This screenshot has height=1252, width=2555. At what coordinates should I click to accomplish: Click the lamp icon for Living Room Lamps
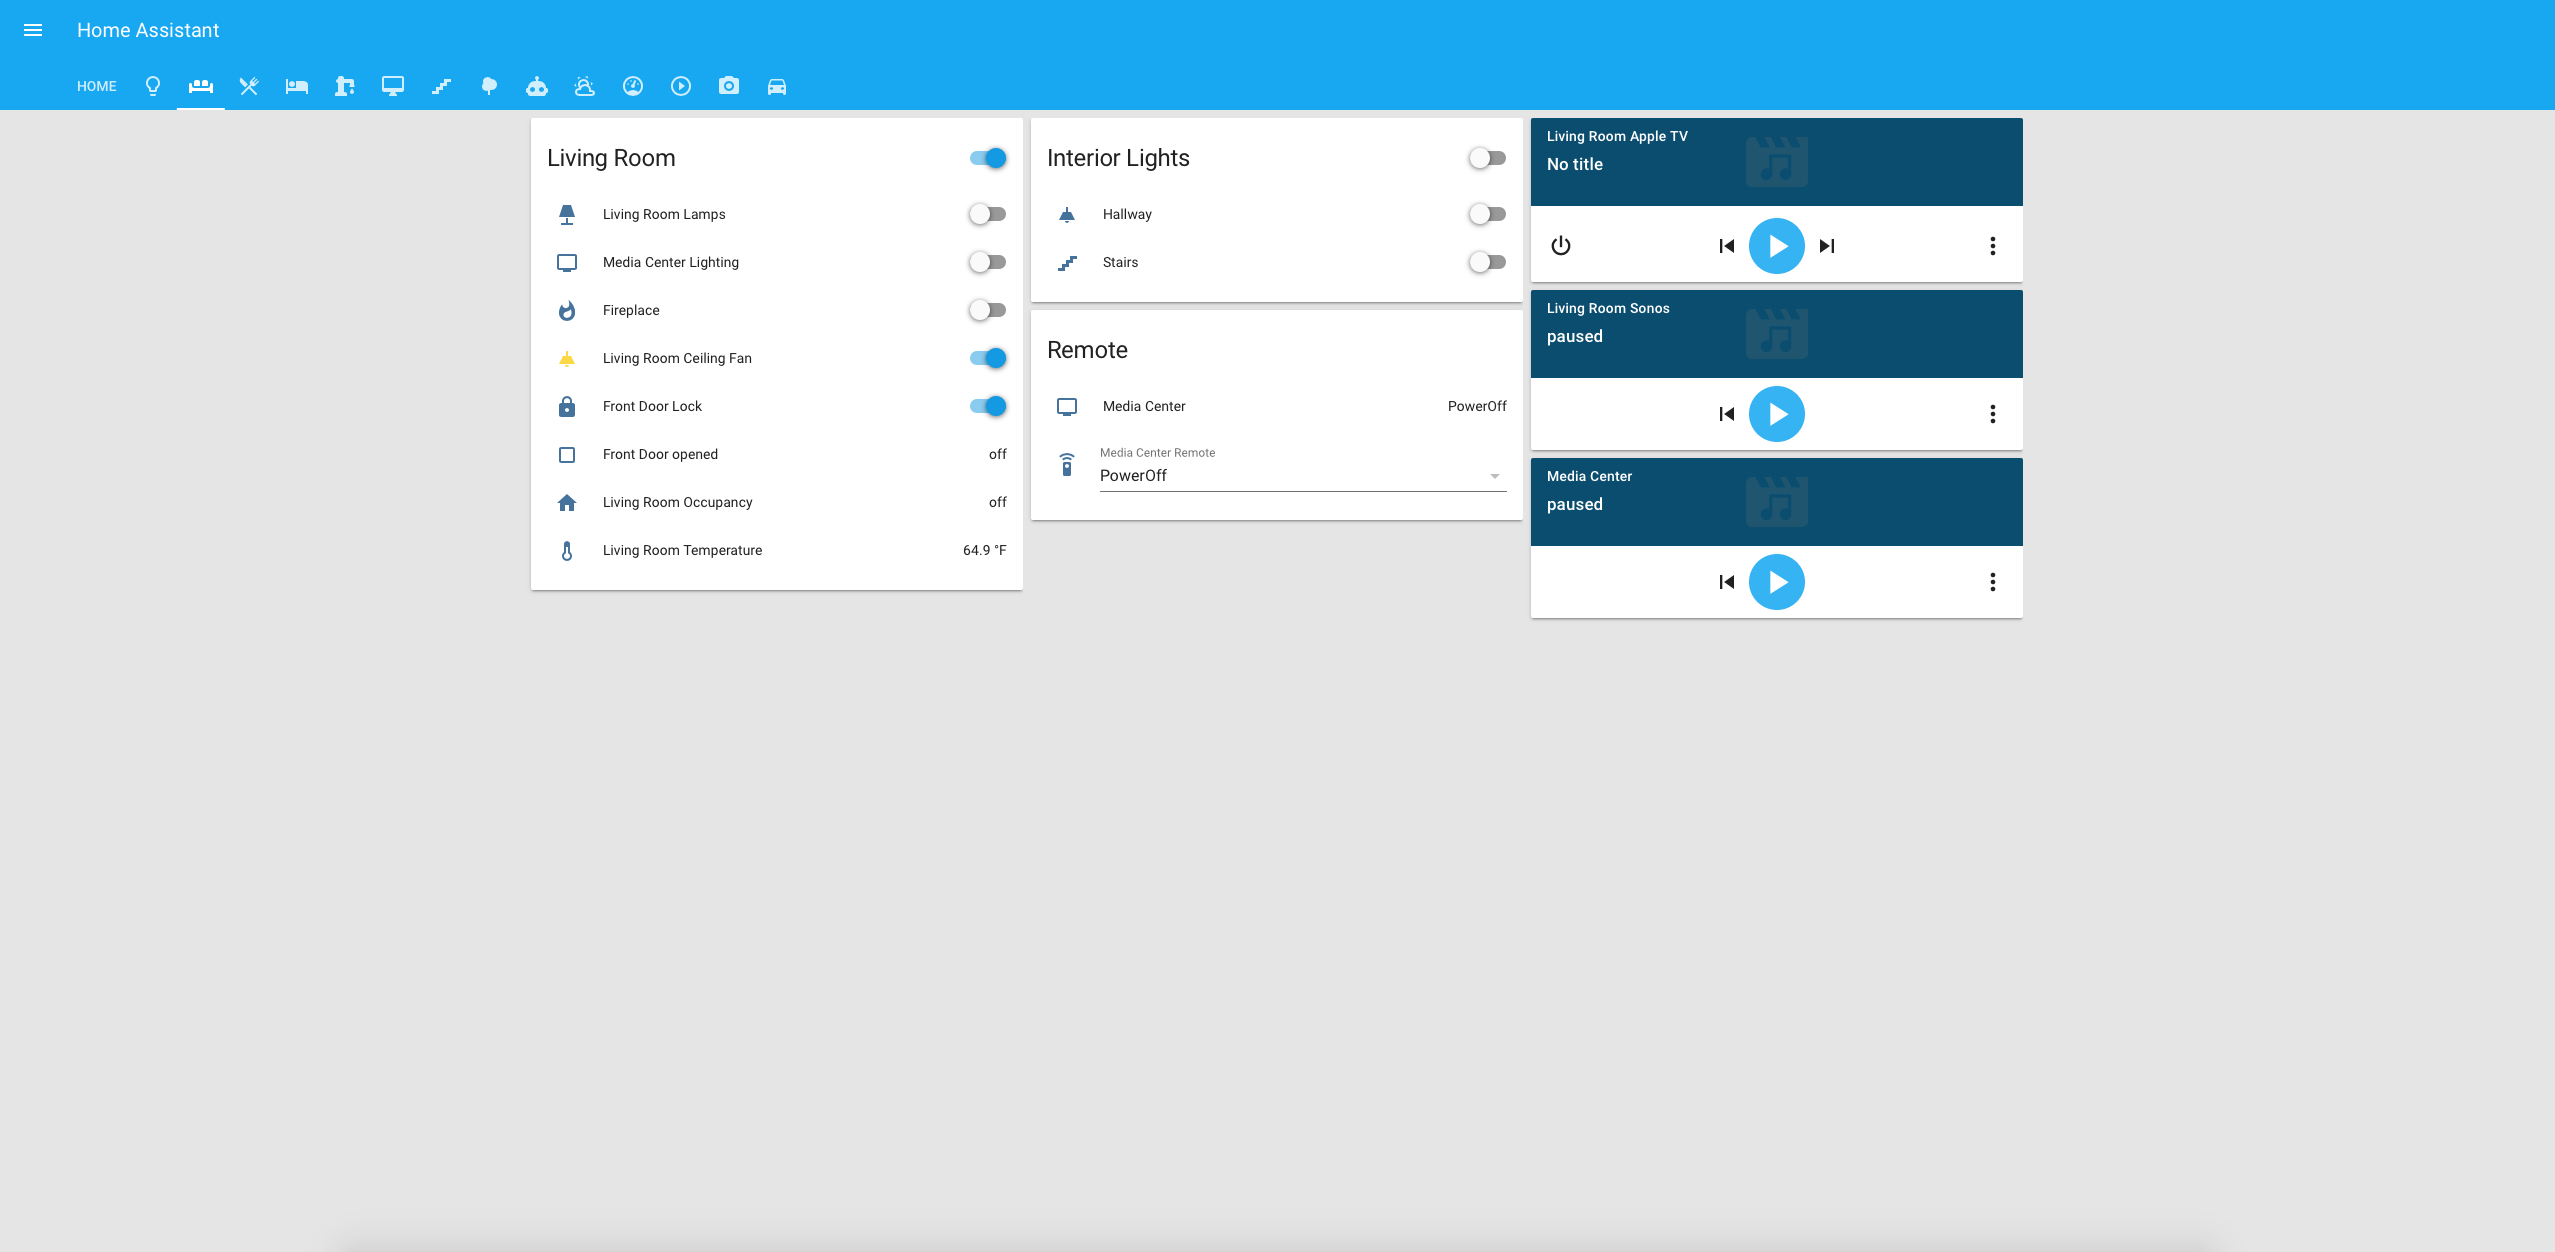point(565,214)
